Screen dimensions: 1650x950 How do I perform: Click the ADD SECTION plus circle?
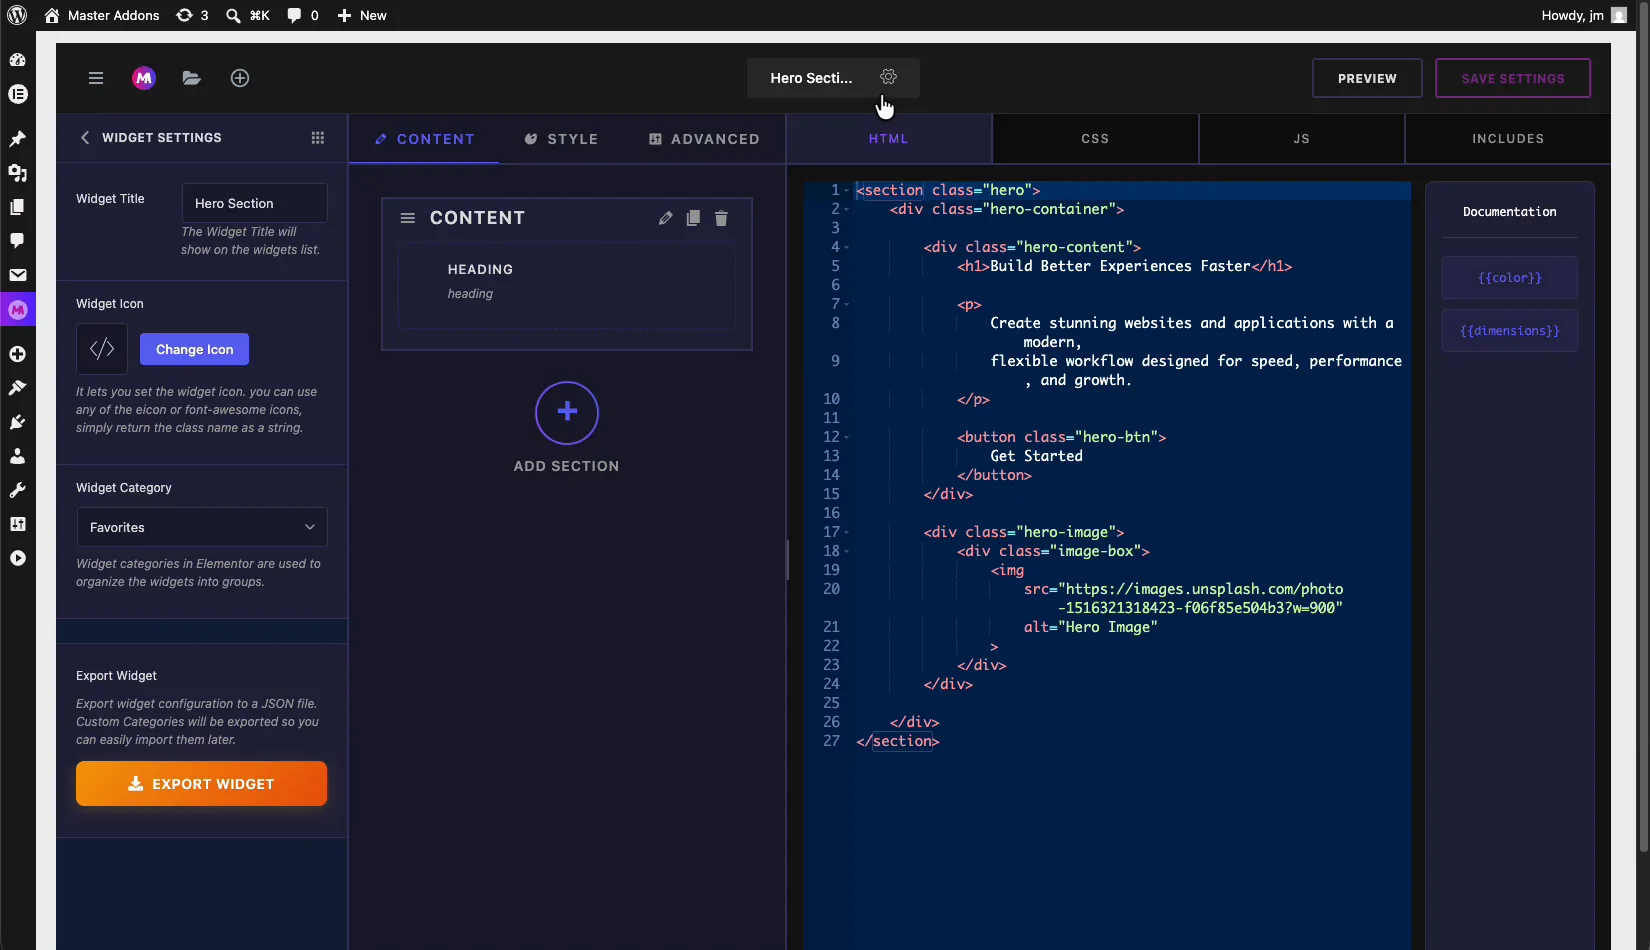point(567,412)
